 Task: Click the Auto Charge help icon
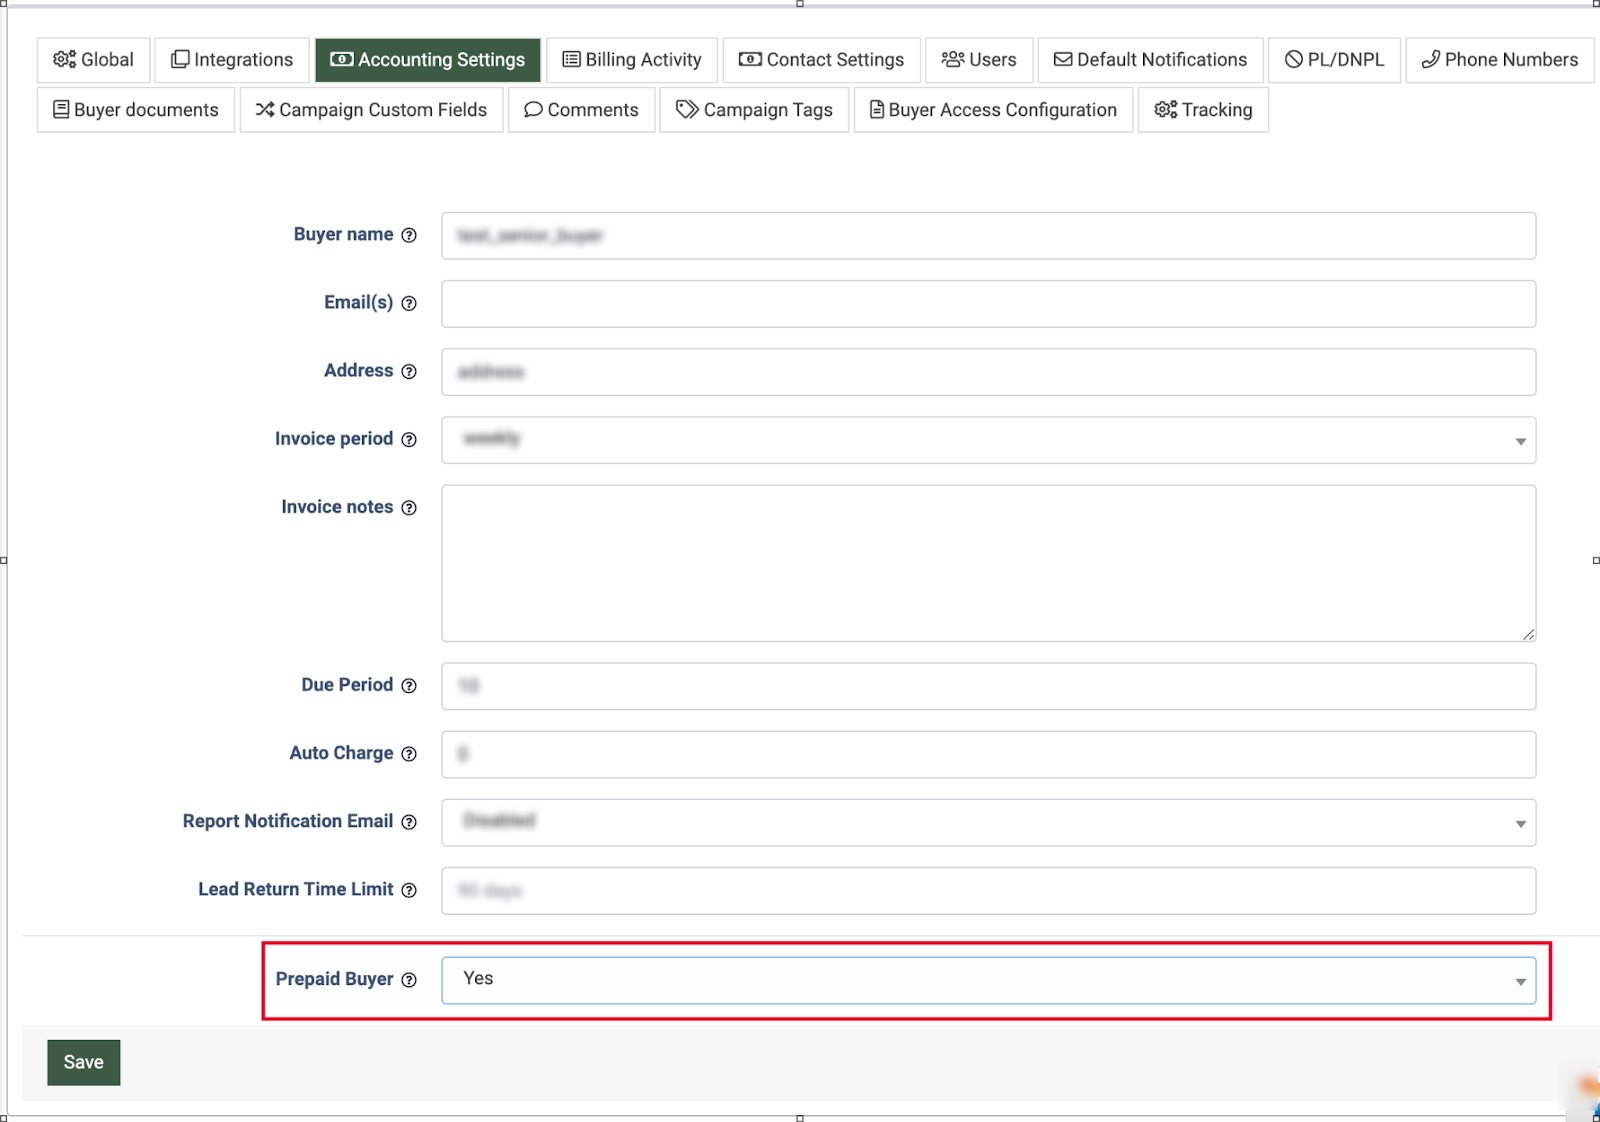click(x=409, y=754)
